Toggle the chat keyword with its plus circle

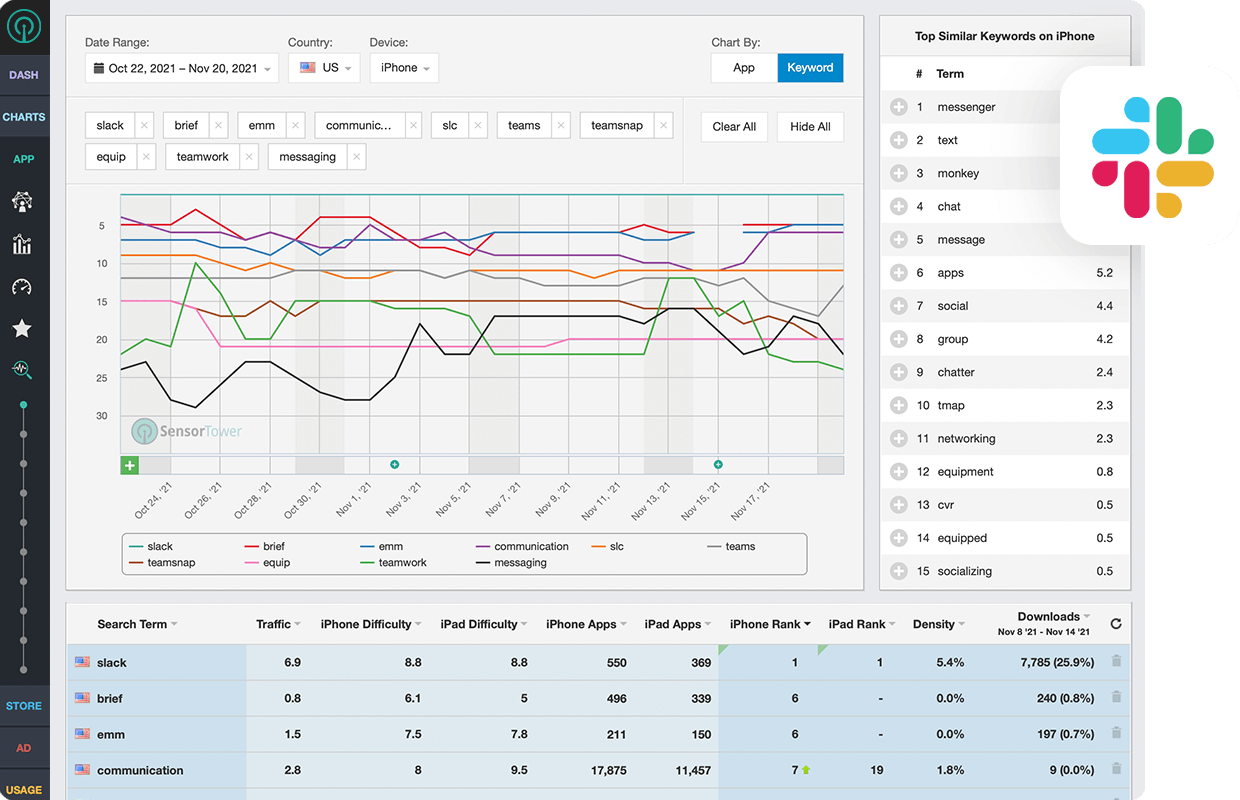point(898,206)
